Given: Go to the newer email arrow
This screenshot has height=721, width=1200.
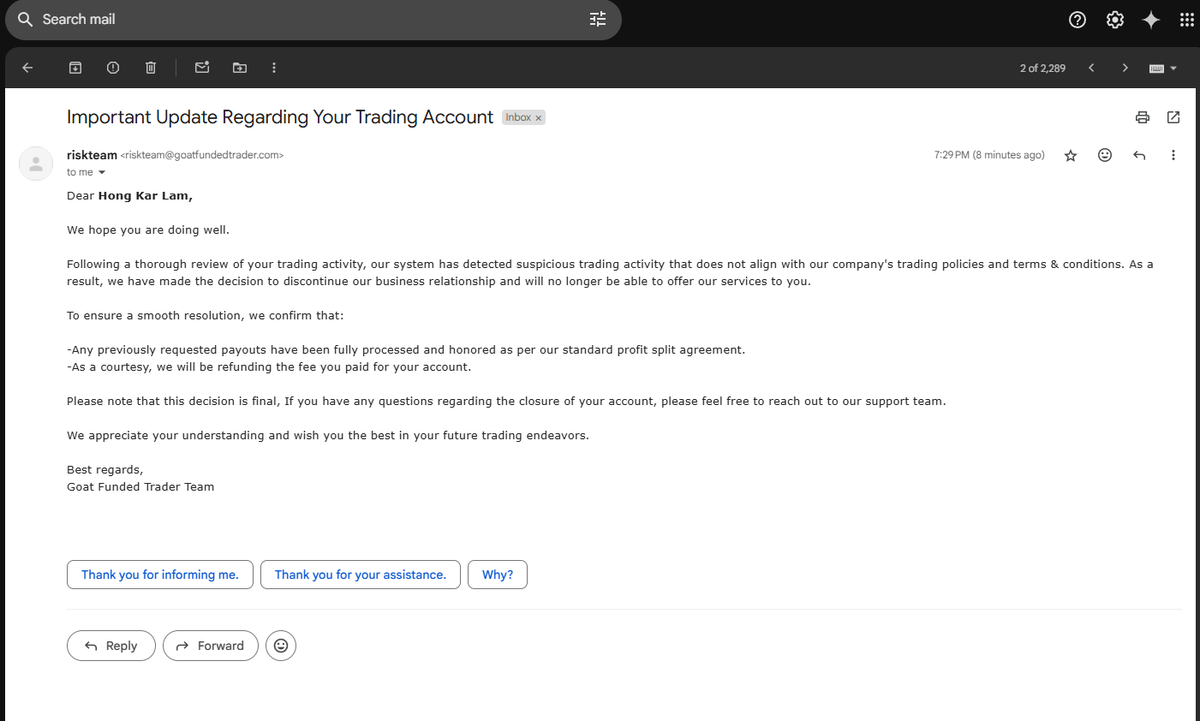Looking at the screenshot, I should [1091, 68].
